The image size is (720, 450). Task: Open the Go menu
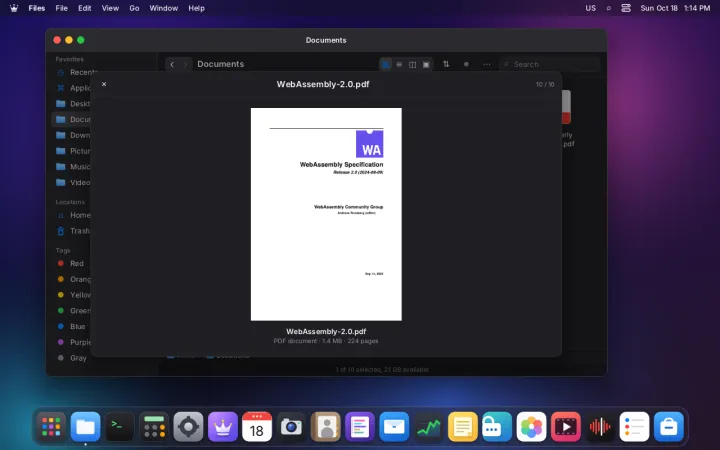click(x=134, y=8)
